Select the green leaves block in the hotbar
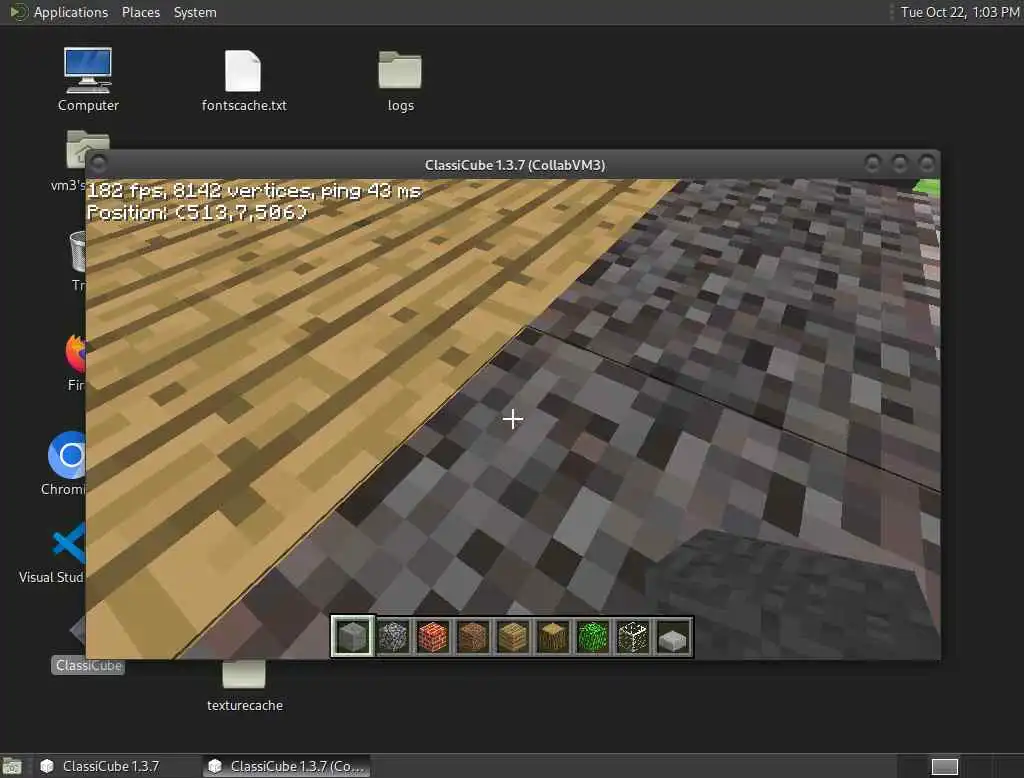 592,636
